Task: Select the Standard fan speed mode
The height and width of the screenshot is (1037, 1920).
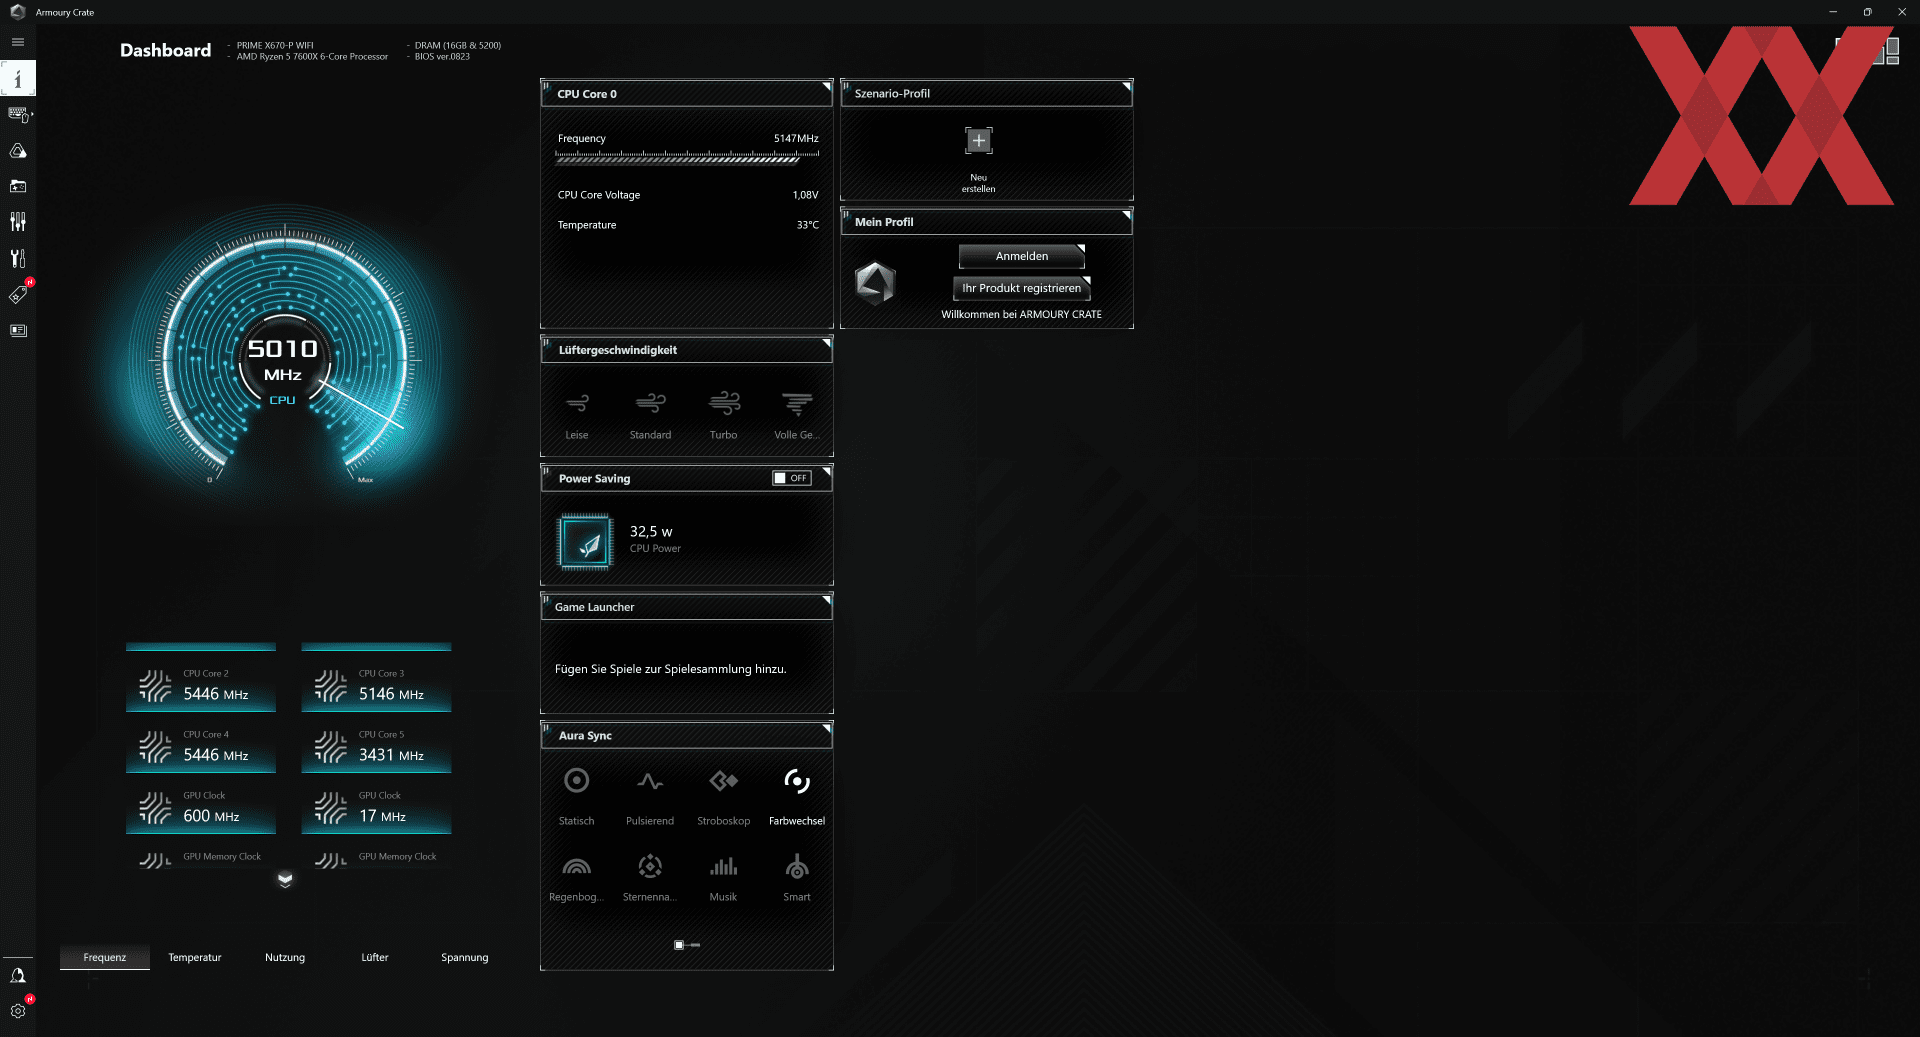Action: tap(650, 415)
